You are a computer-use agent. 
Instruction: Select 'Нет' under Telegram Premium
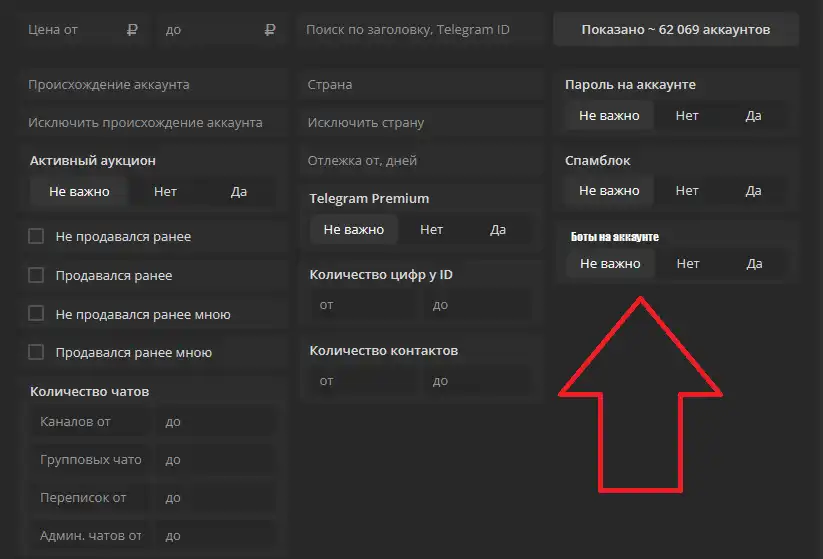(x=431, y=229)
